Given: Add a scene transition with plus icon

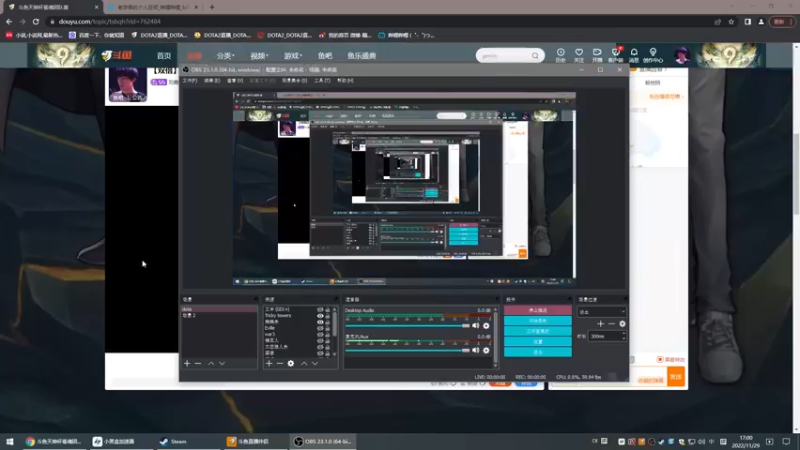Looking at the screenshot, I should pos(601,323).
